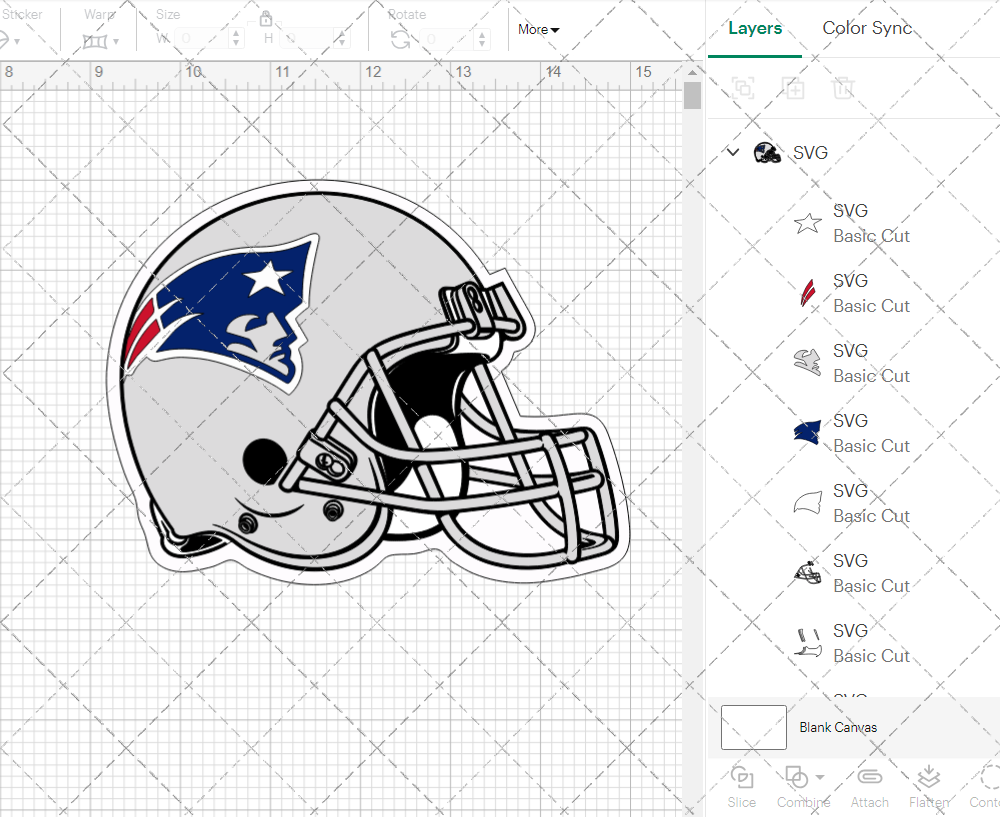
Task: Select the black helmet outline SVG layer
Action: coord(853,573)
